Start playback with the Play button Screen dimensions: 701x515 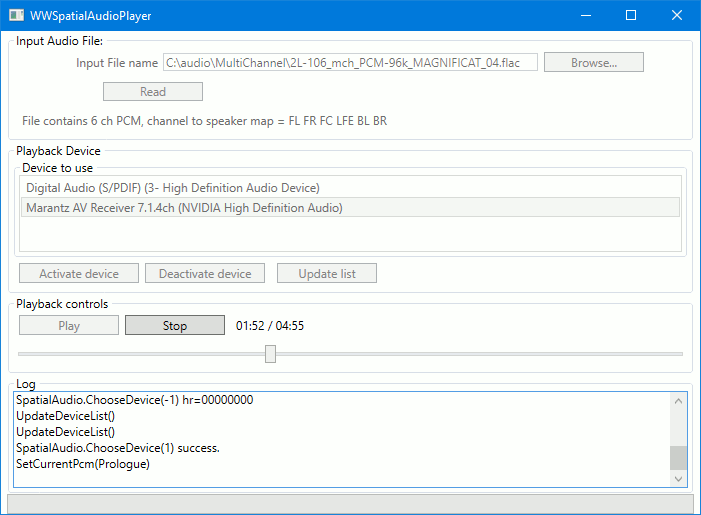click(69, 326)
